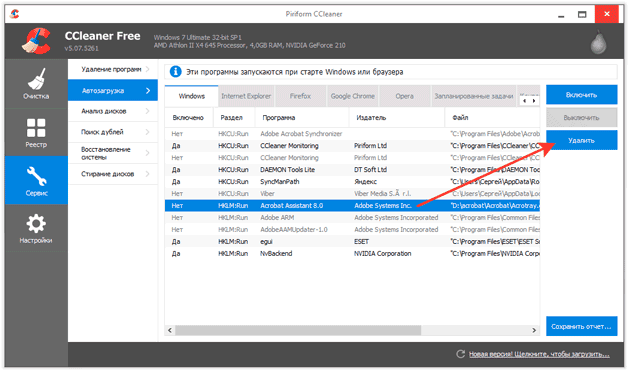The image size is (628, 371).
Task: Click the Включить button
Action: (x=582, y=95)
